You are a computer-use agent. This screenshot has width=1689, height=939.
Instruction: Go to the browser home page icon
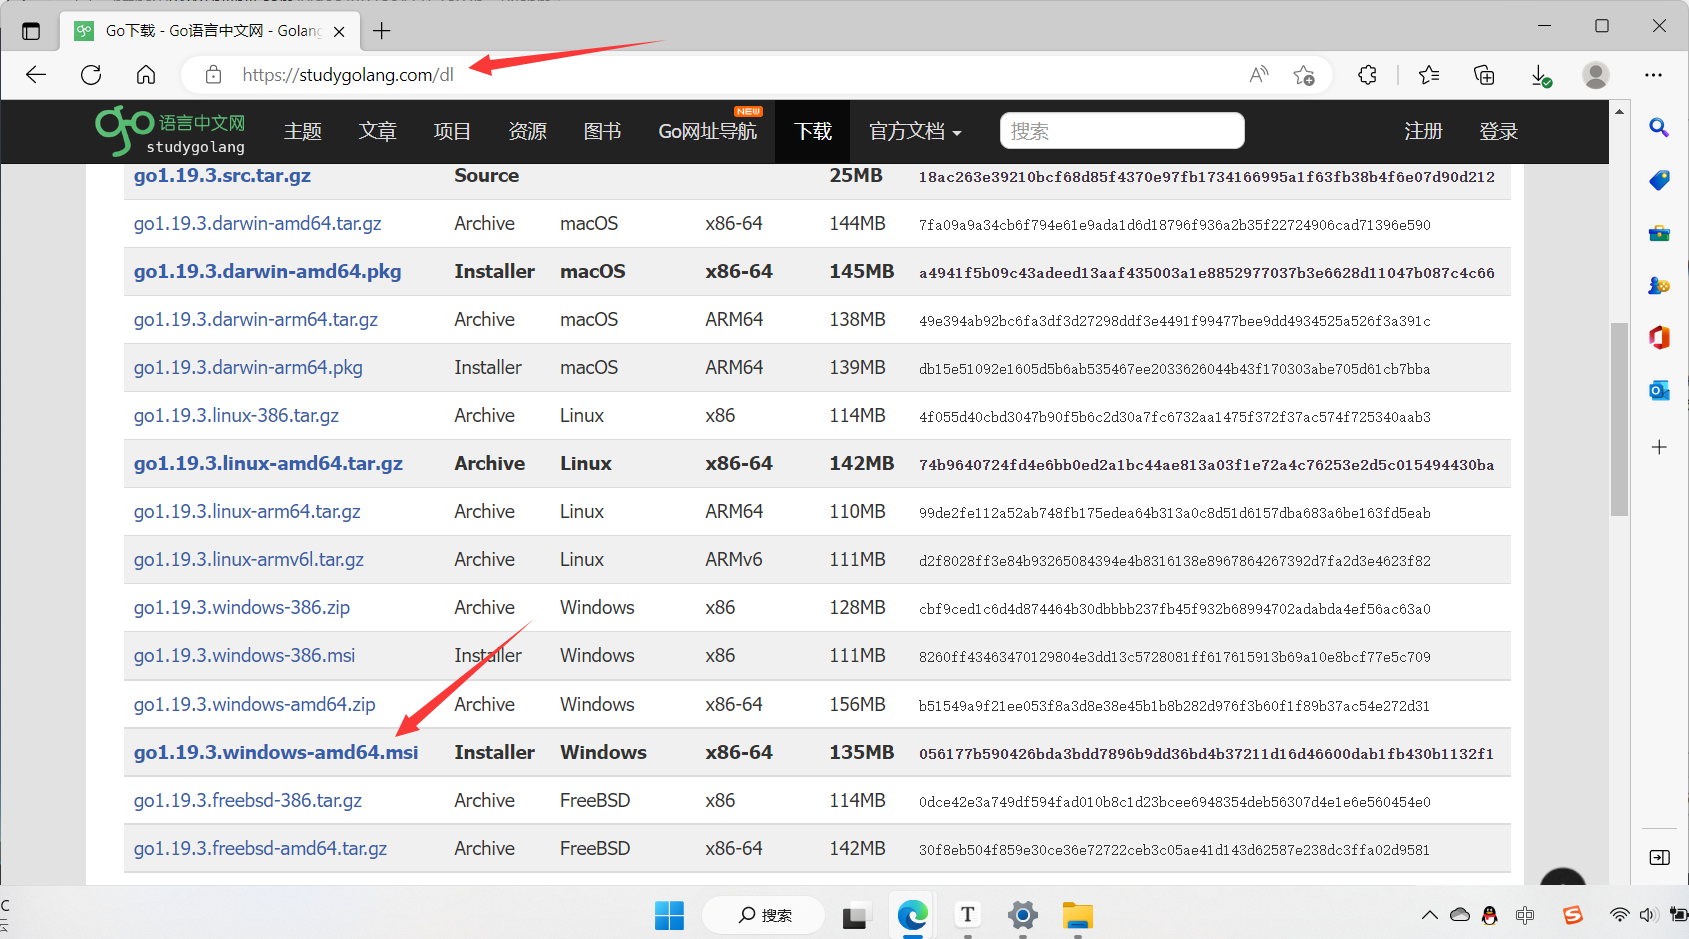click(146, 75)
